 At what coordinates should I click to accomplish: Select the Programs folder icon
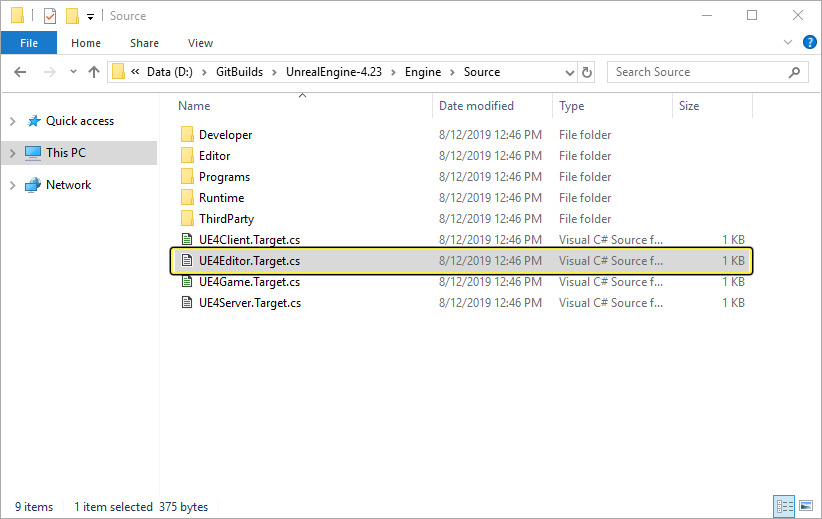(187, 177)
